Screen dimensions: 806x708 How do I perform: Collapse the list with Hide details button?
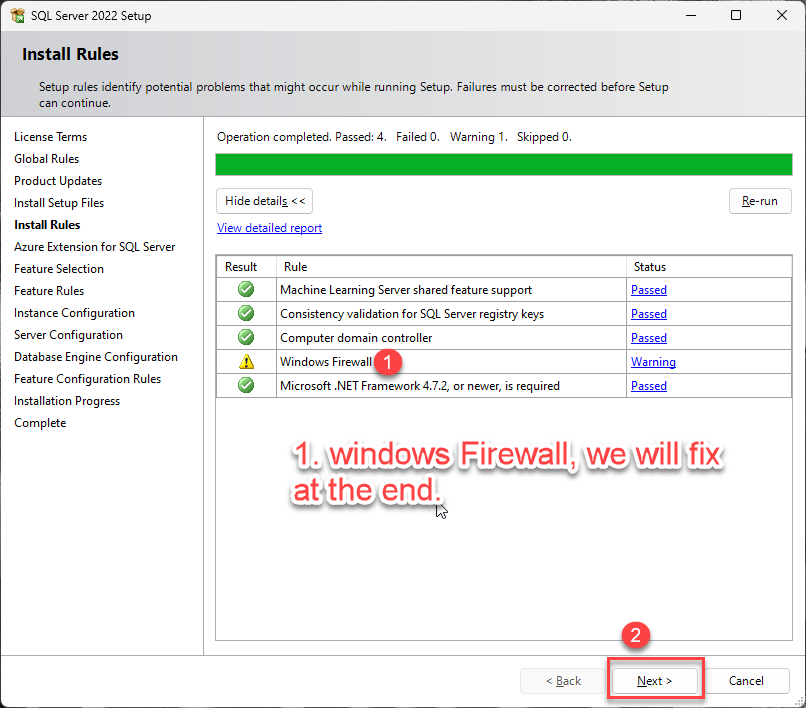pos(265,201)
